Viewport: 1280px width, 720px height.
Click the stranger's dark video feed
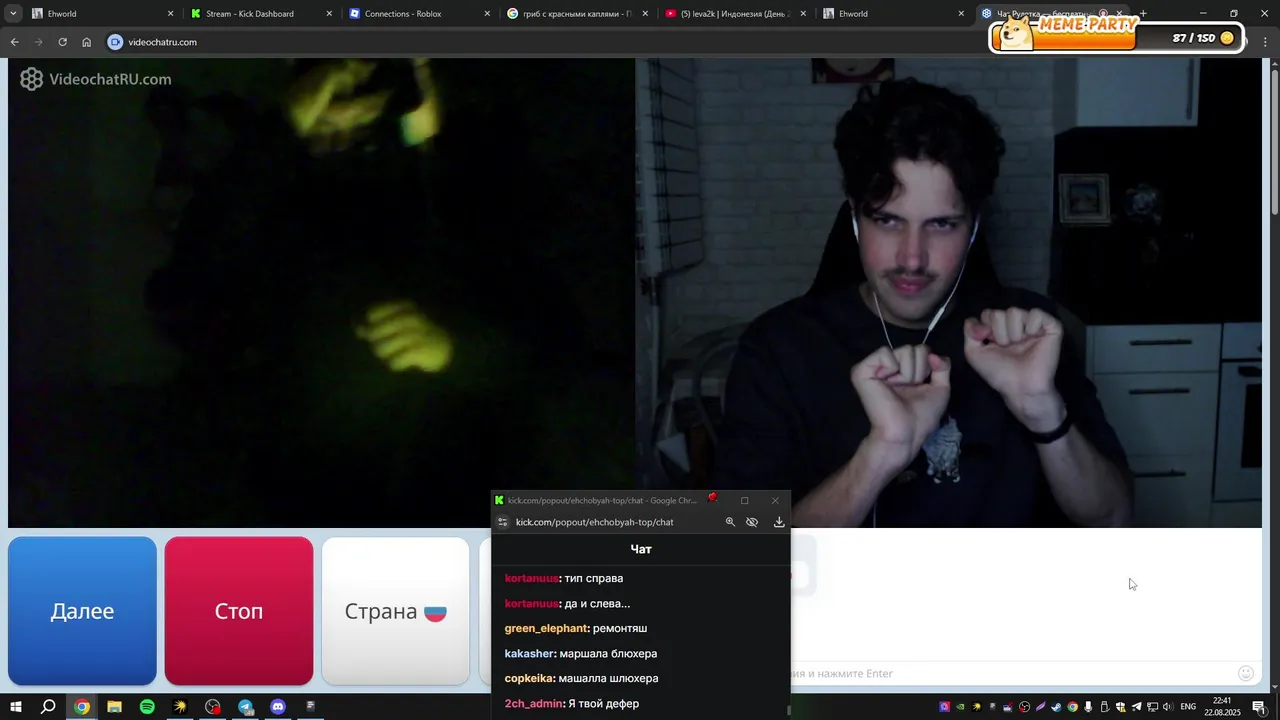321,292
